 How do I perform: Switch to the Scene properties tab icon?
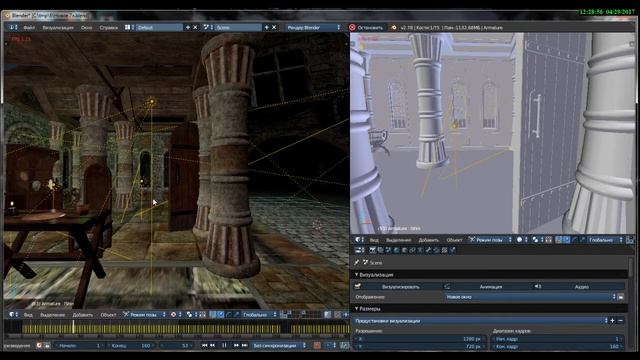(x=388, y=250)
